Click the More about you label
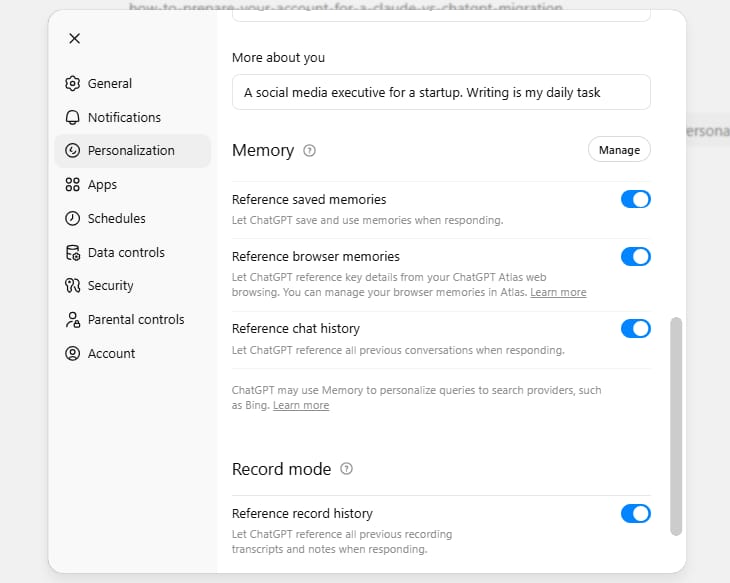The width and height of the screenshot is (730, 583). click(x=278, y=58)
